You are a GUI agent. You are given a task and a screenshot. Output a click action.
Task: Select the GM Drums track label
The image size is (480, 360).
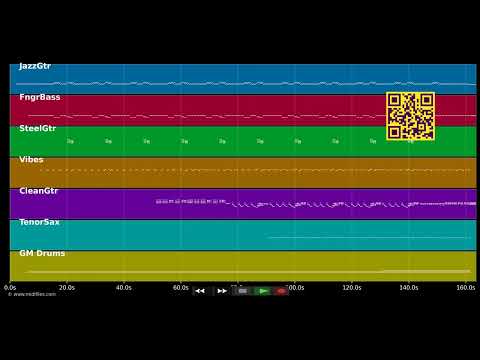pos(42,253)
